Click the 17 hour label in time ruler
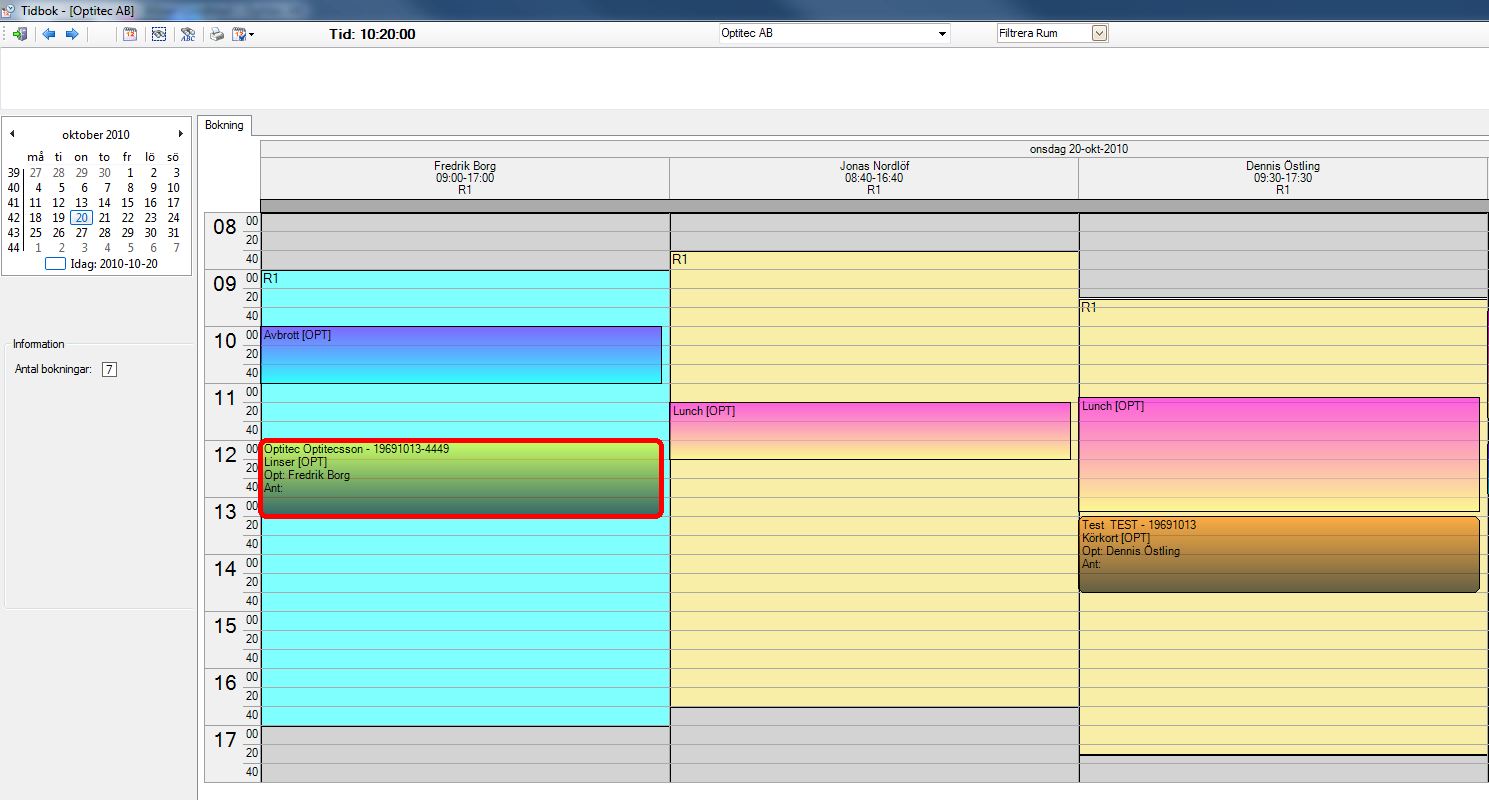This screenshot has width=1489, height=800. point(224,740)
